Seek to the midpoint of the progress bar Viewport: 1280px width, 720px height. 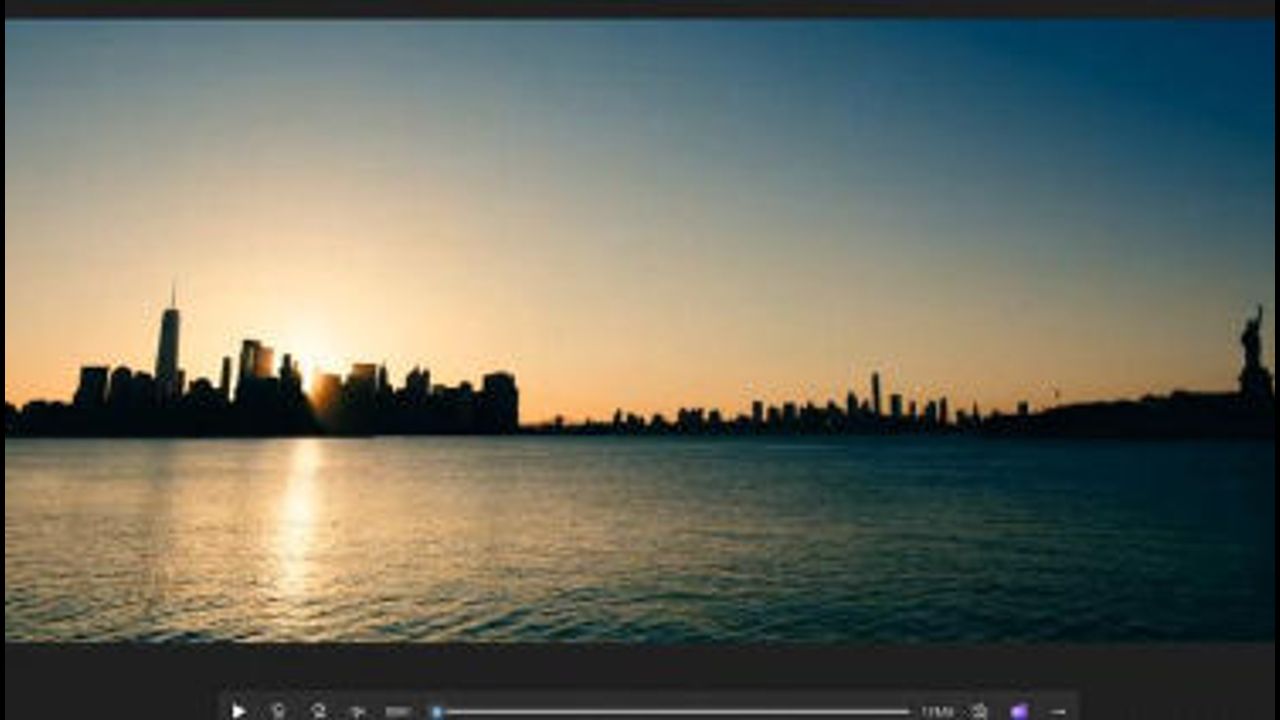coord(672,711)
